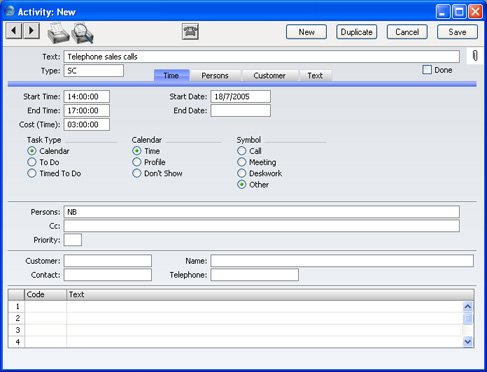
Task: Click the printer icon
Action: [58, 33]
